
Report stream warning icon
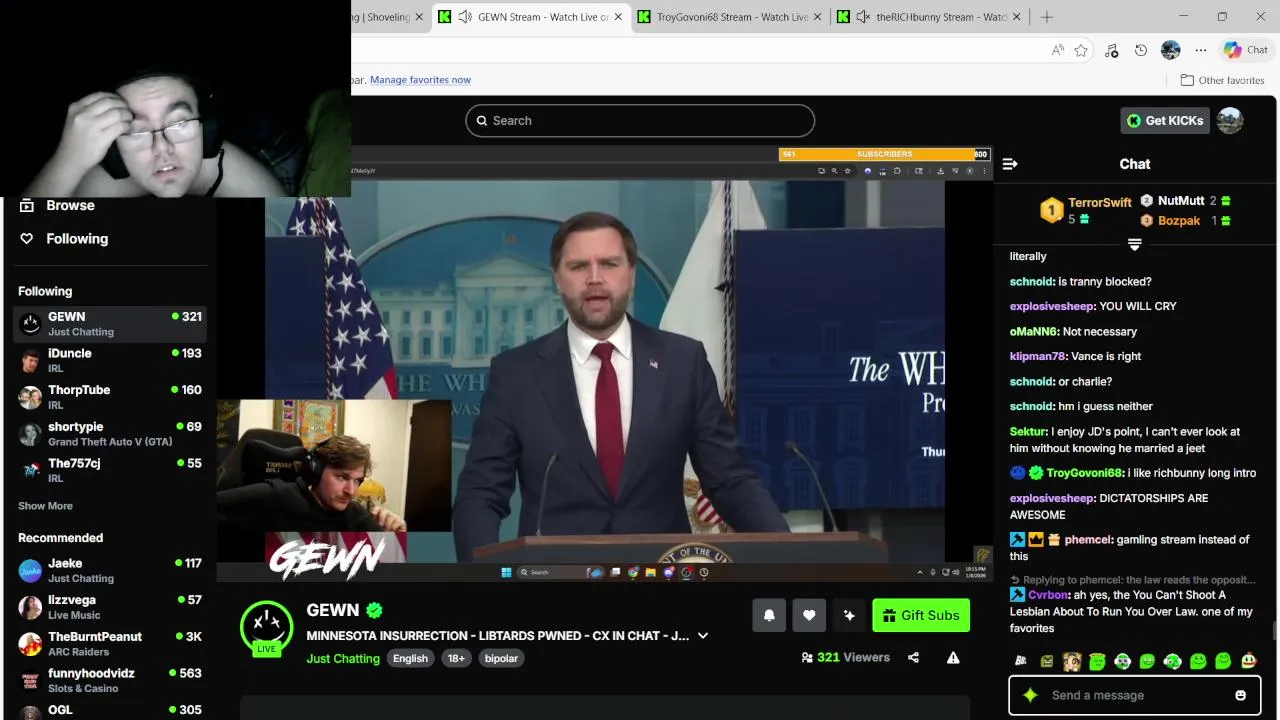tap(953, 657)
